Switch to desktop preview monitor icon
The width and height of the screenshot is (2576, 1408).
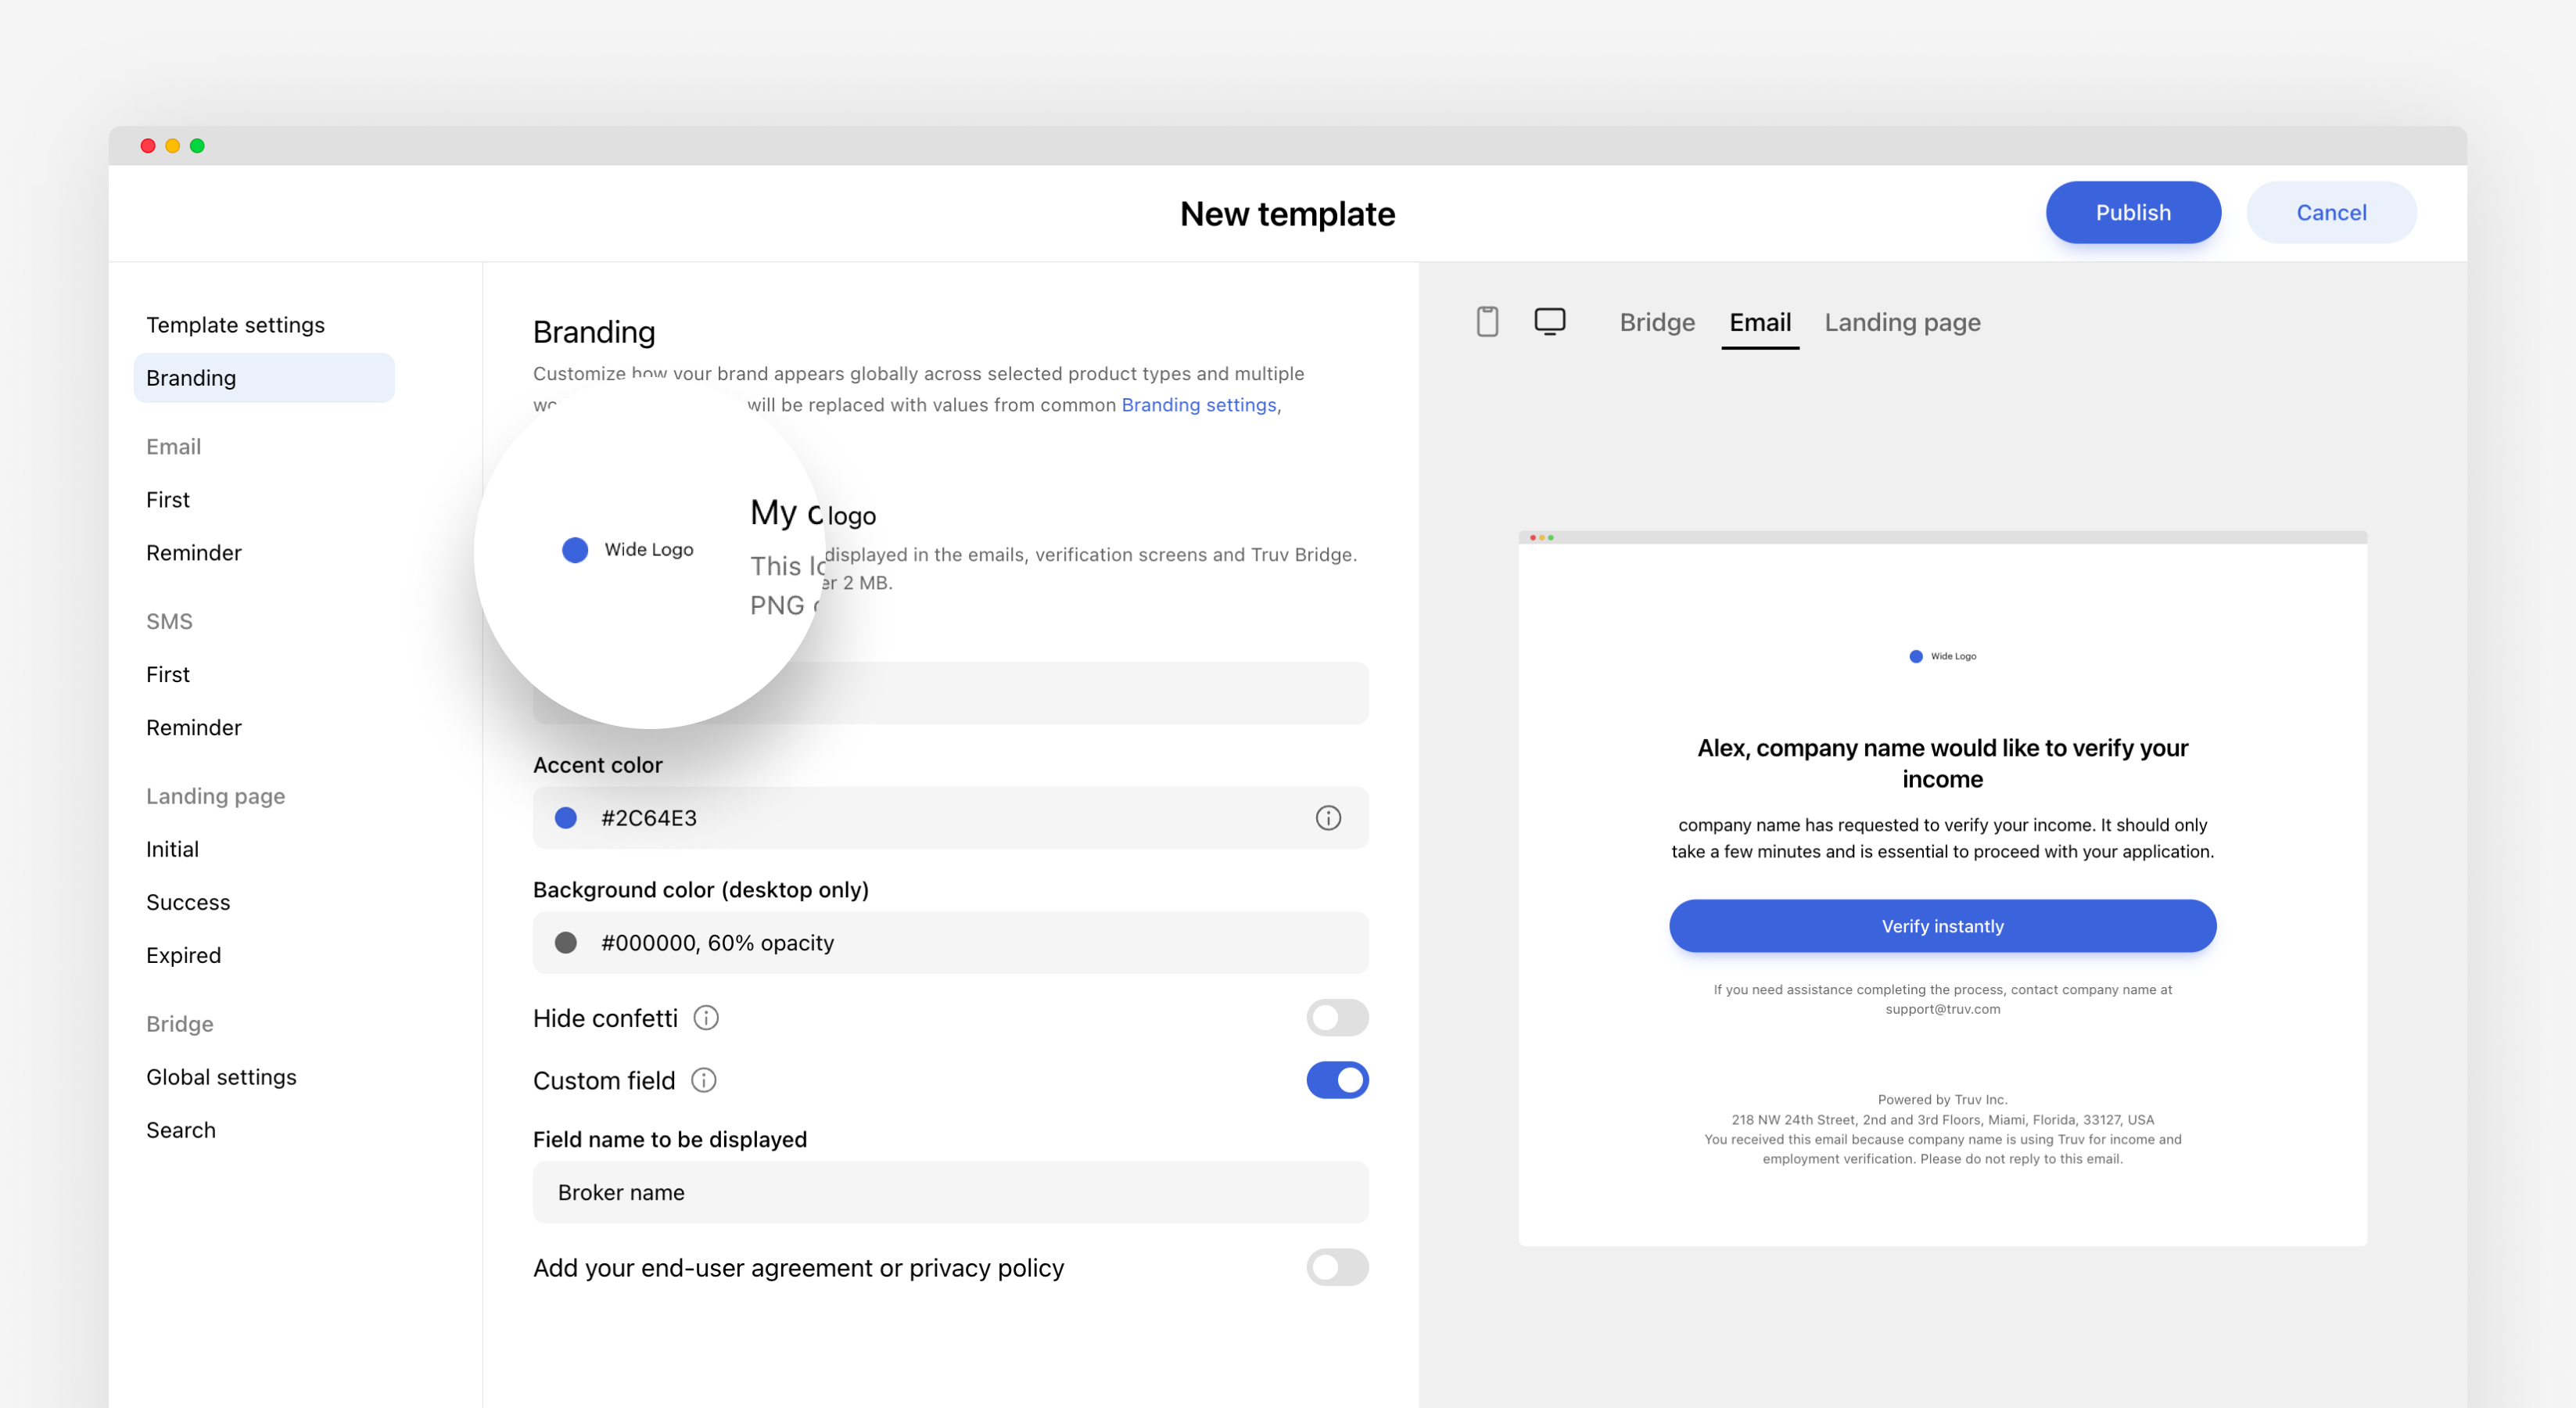pos(1549,322)
